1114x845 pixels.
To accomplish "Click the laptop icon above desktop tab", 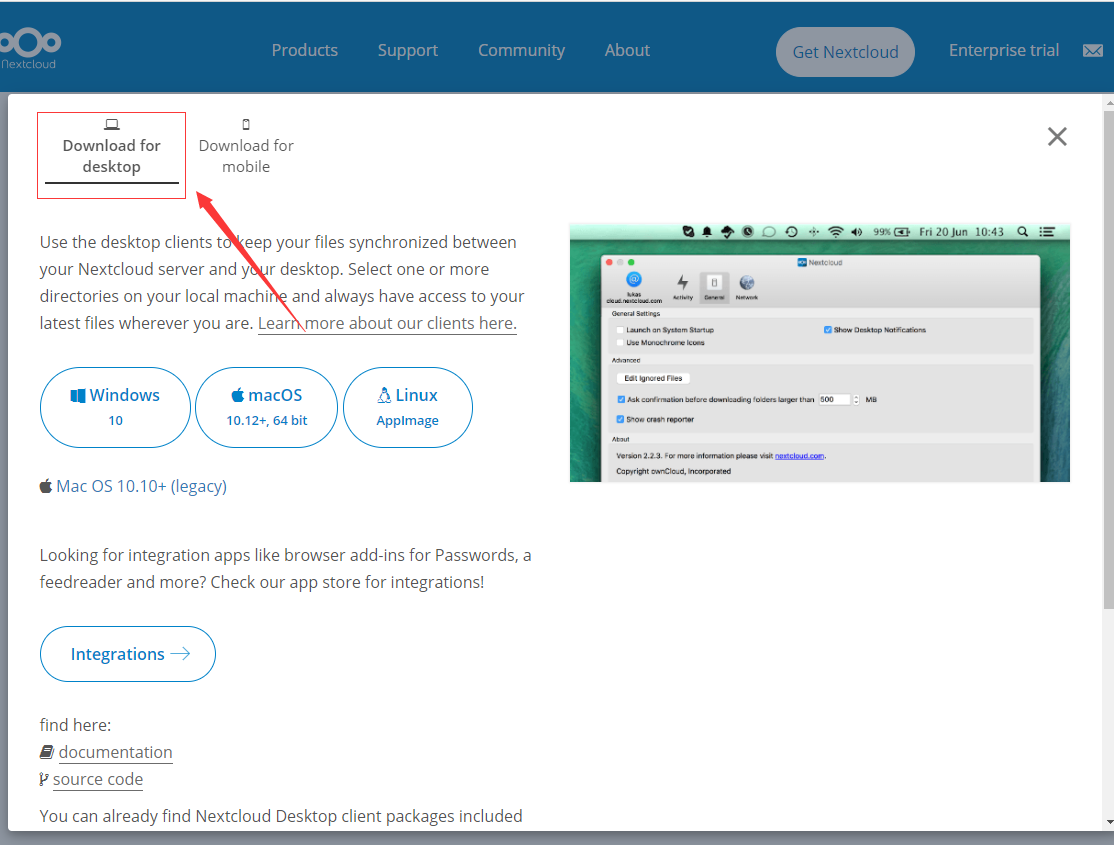I will 112,124.
